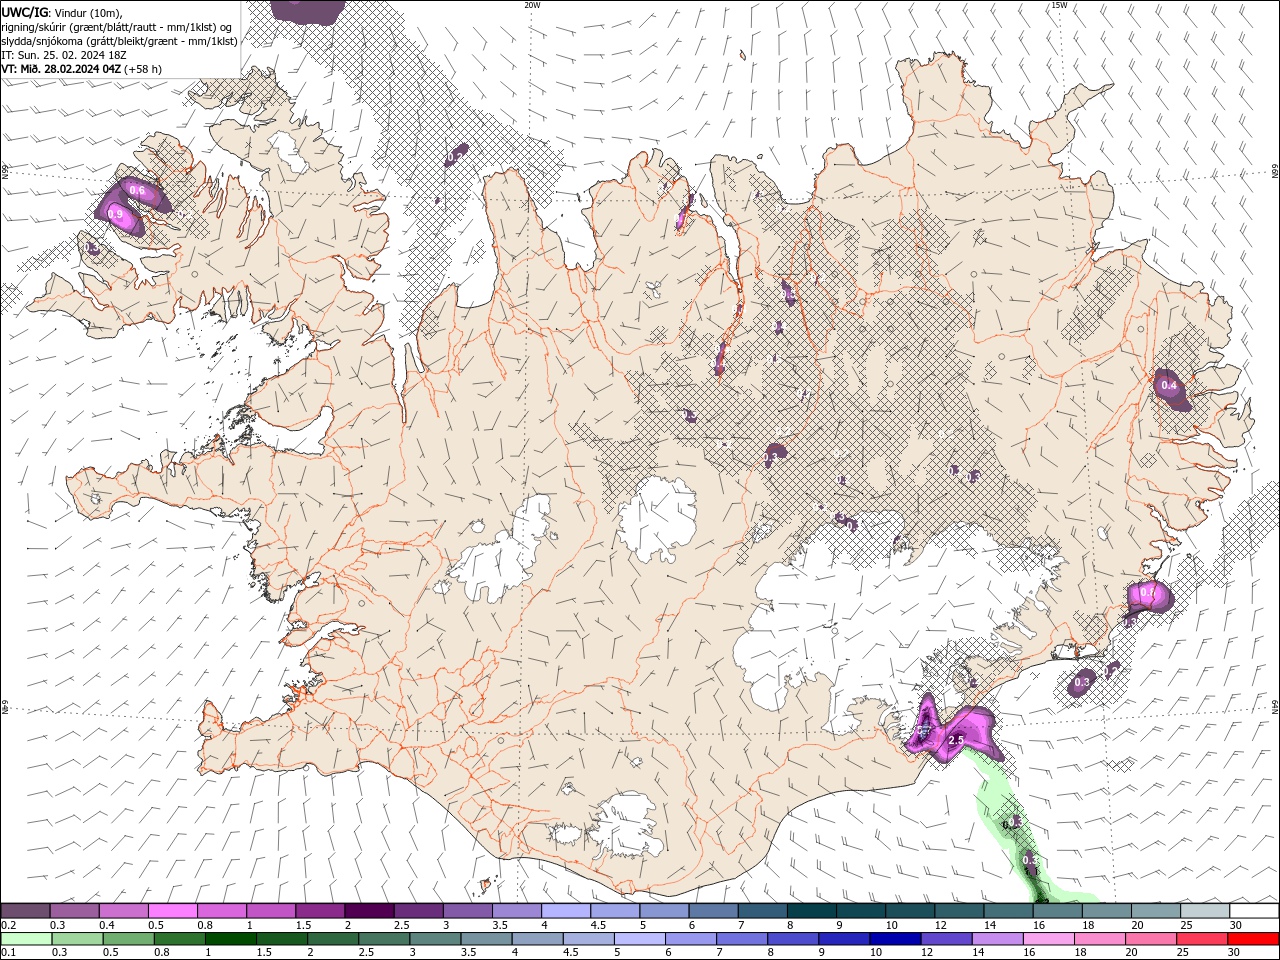
Task: Select the purple swatch at 12 in lower scale
Action: tap(945, 939)
